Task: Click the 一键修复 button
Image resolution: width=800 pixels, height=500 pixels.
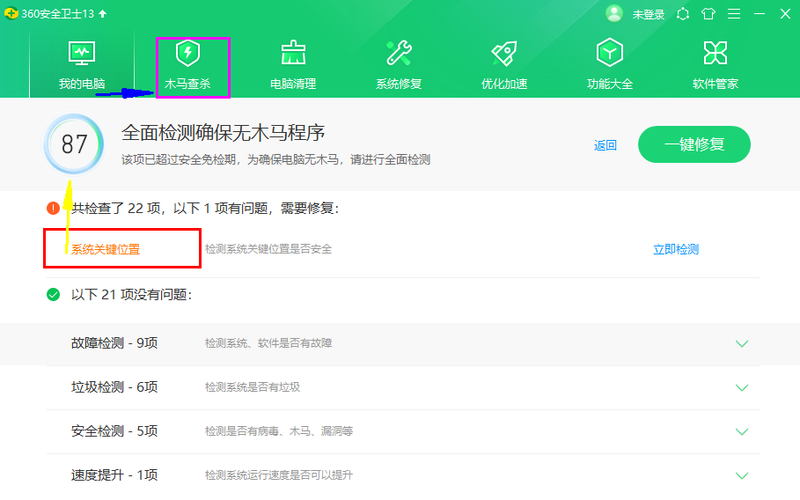Action: 694,144
